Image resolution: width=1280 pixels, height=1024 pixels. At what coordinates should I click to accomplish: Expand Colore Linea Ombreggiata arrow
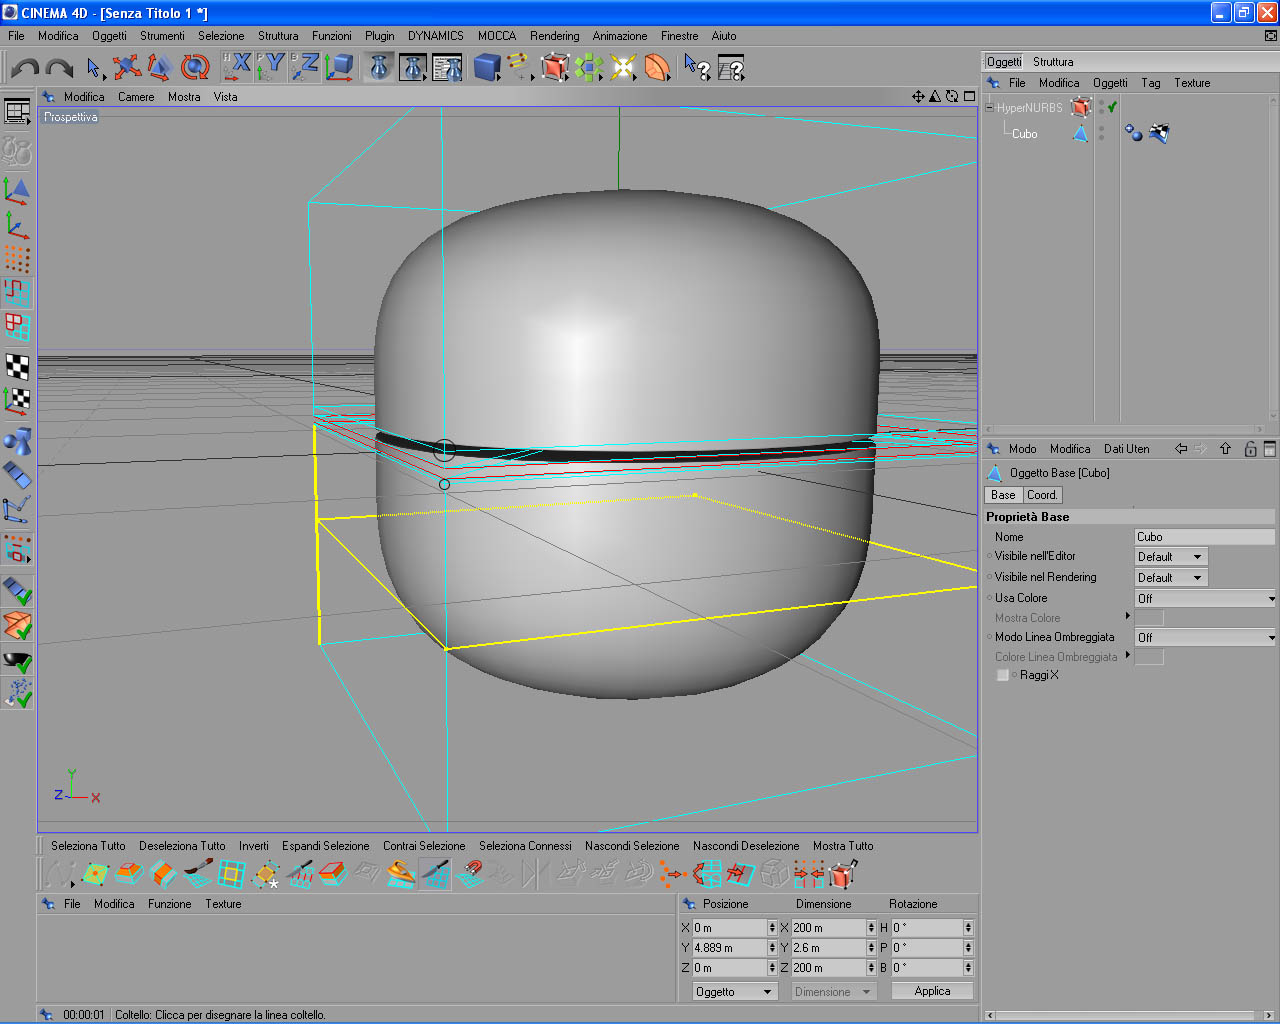click(x=1128, y=655)
